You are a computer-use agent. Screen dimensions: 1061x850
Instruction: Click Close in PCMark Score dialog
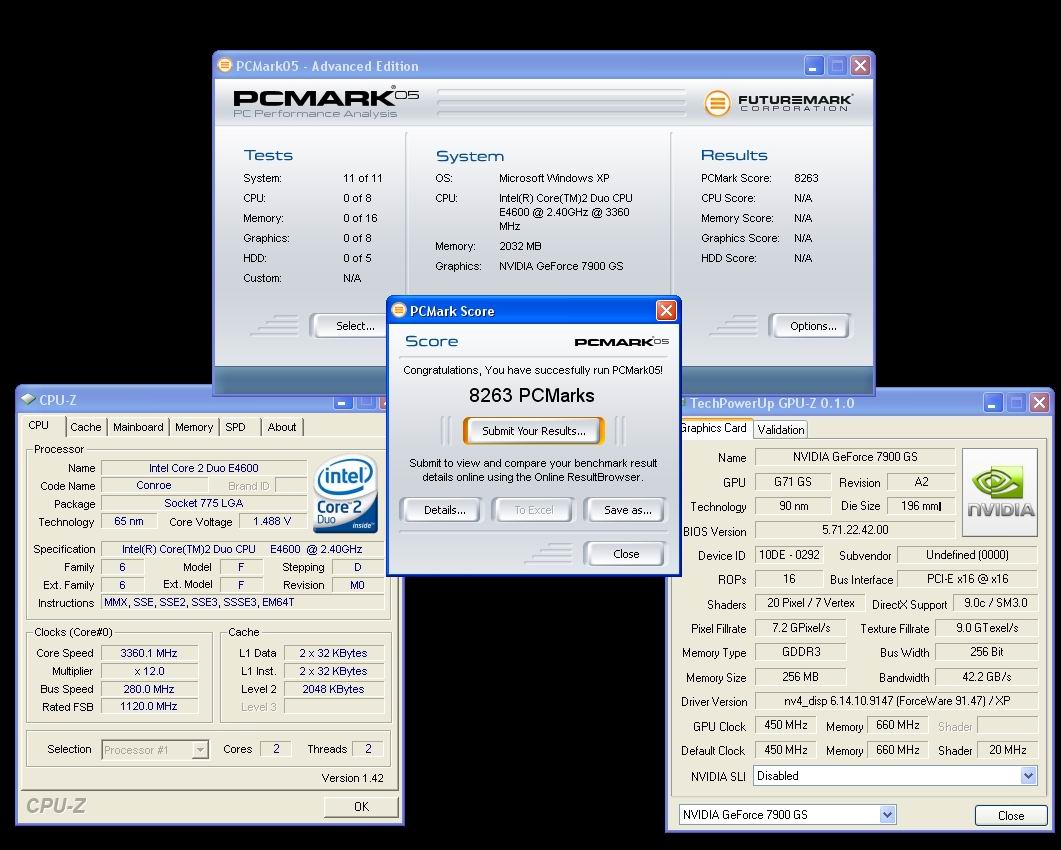click(x=626, y=554)
